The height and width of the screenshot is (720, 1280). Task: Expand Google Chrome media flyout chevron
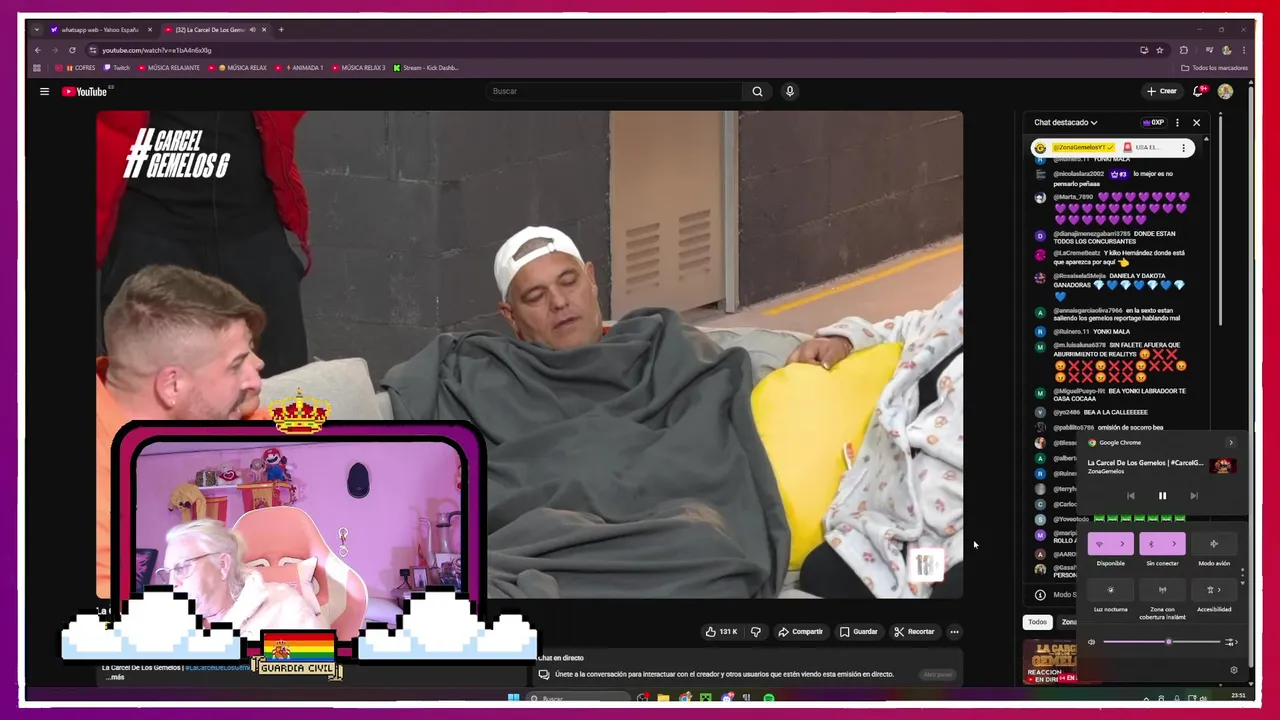tap(1231, 443)
